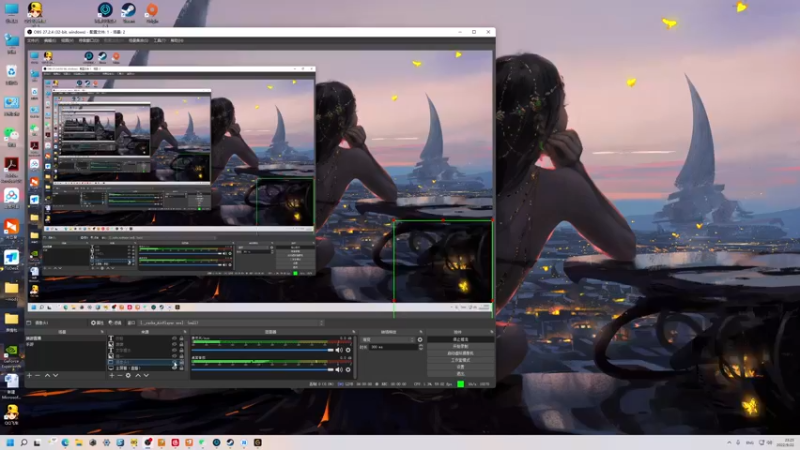The image size is (800, 450).
Task: Open Microsoft Edge from taskbar
Action: pyautogui.click(x=65, y=442)
